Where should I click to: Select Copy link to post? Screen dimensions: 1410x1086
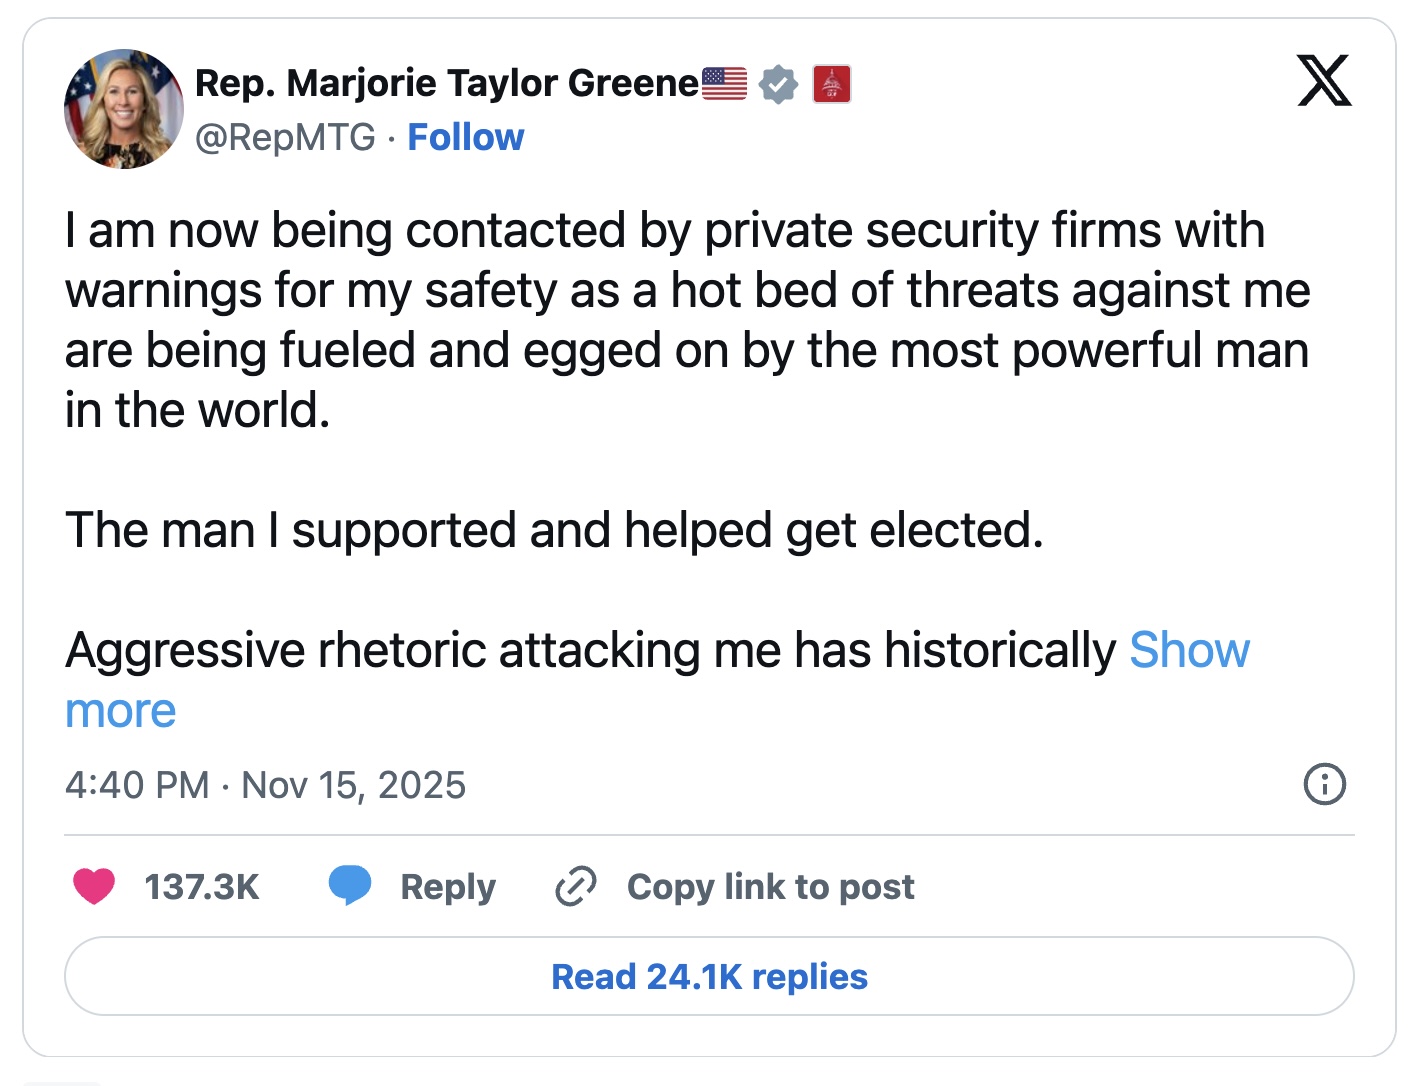[770, 887]
